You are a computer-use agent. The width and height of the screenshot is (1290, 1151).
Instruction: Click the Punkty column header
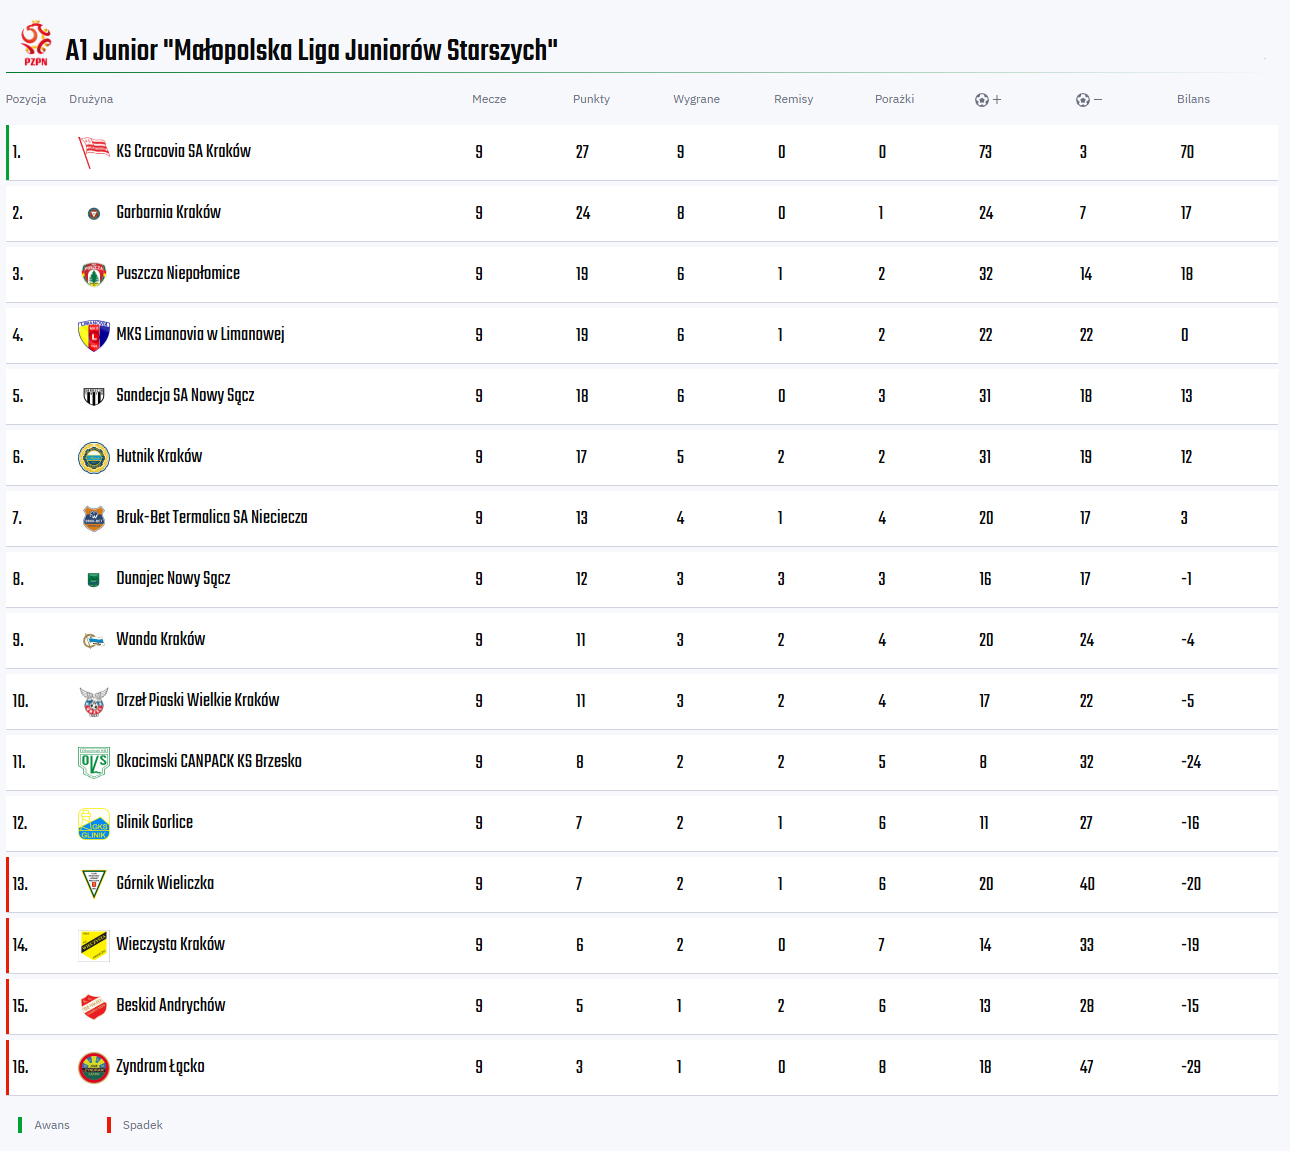pyautogui.click(x=591, y=99)
